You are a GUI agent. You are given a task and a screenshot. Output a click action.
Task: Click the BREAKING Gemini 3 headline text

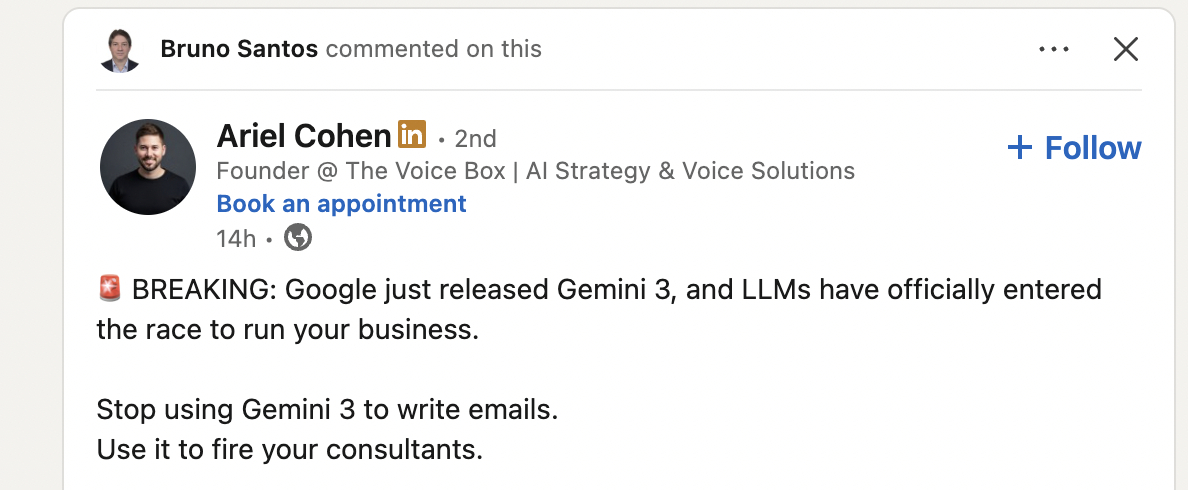point(616,290)
